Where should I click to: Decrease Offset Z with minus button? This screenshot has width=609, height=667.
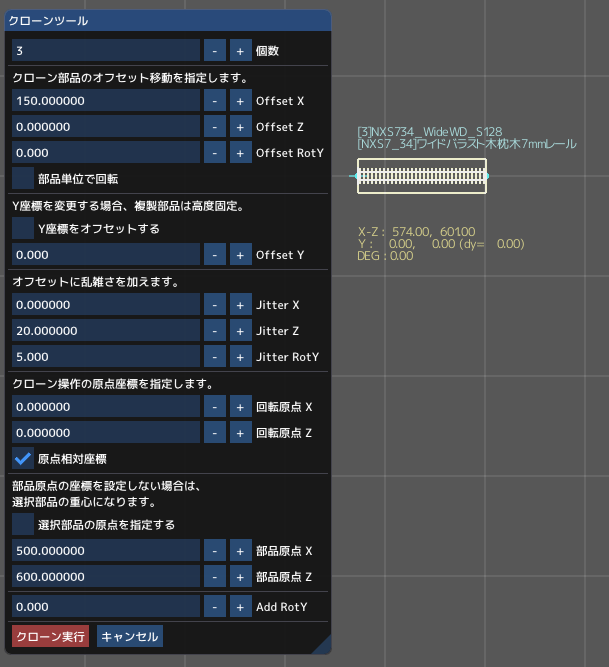point(215,127)
